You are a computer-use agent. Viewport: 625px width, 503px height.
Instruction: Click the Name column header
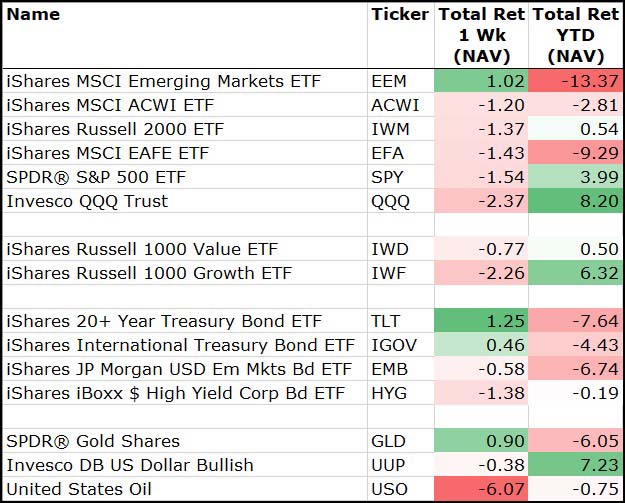point(34,14)
